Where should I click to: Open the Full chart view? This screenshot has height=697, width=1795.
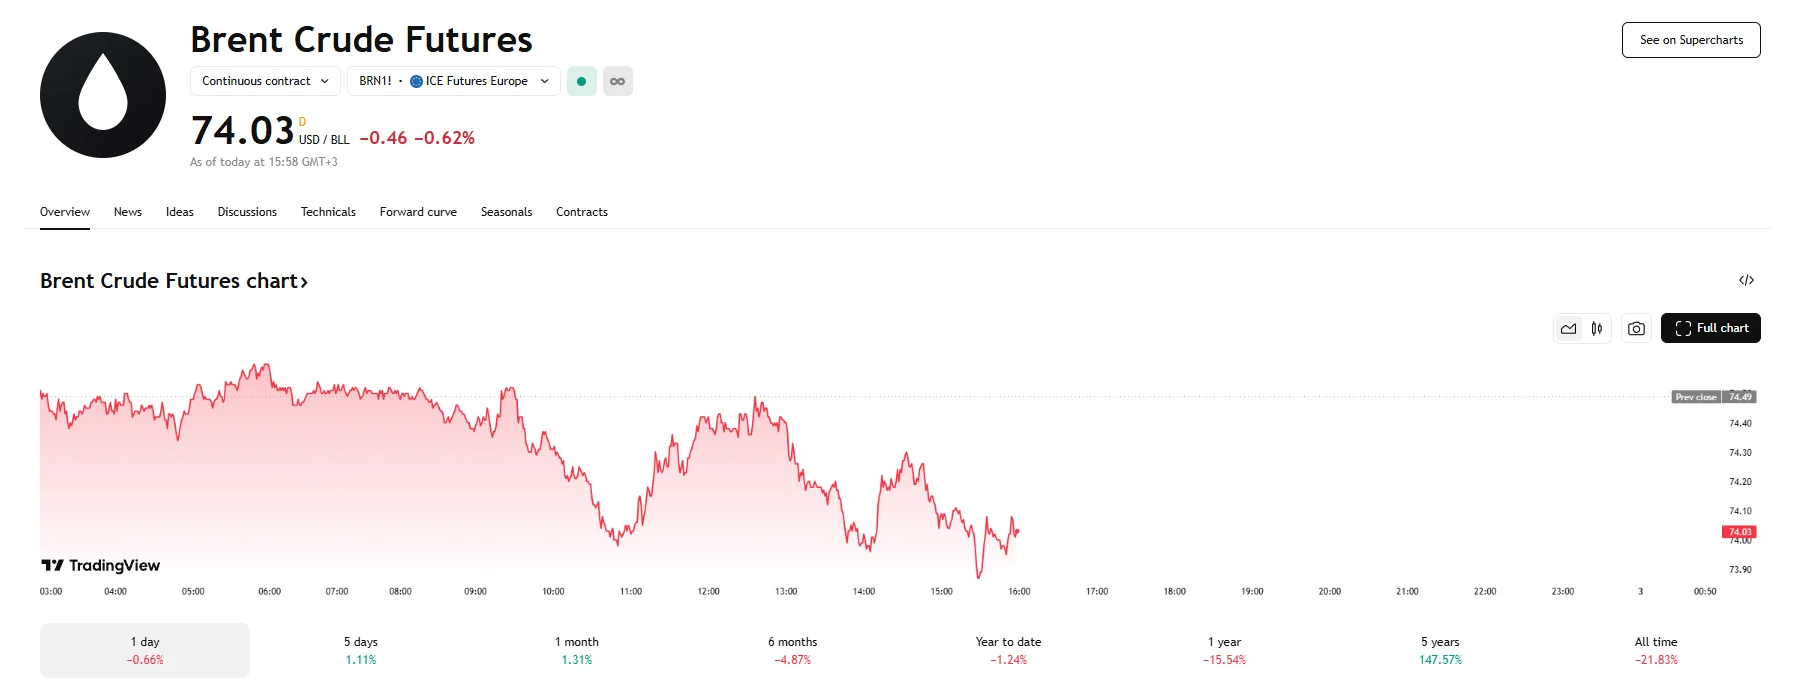pos(1710,328)
